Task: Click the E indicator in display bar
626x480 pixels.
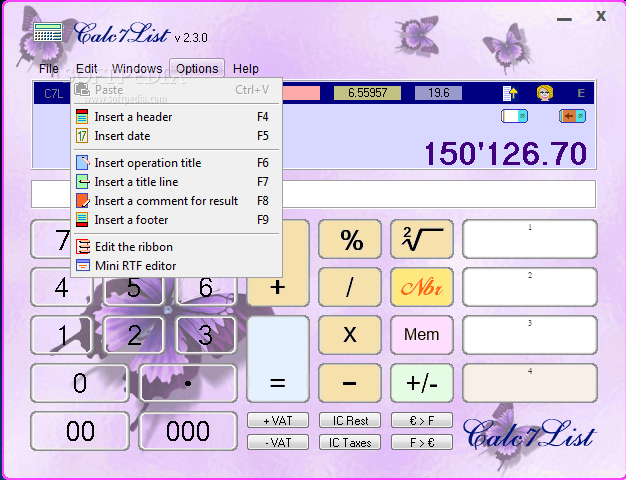Action: pyautogui.click(x=581, y=93)
